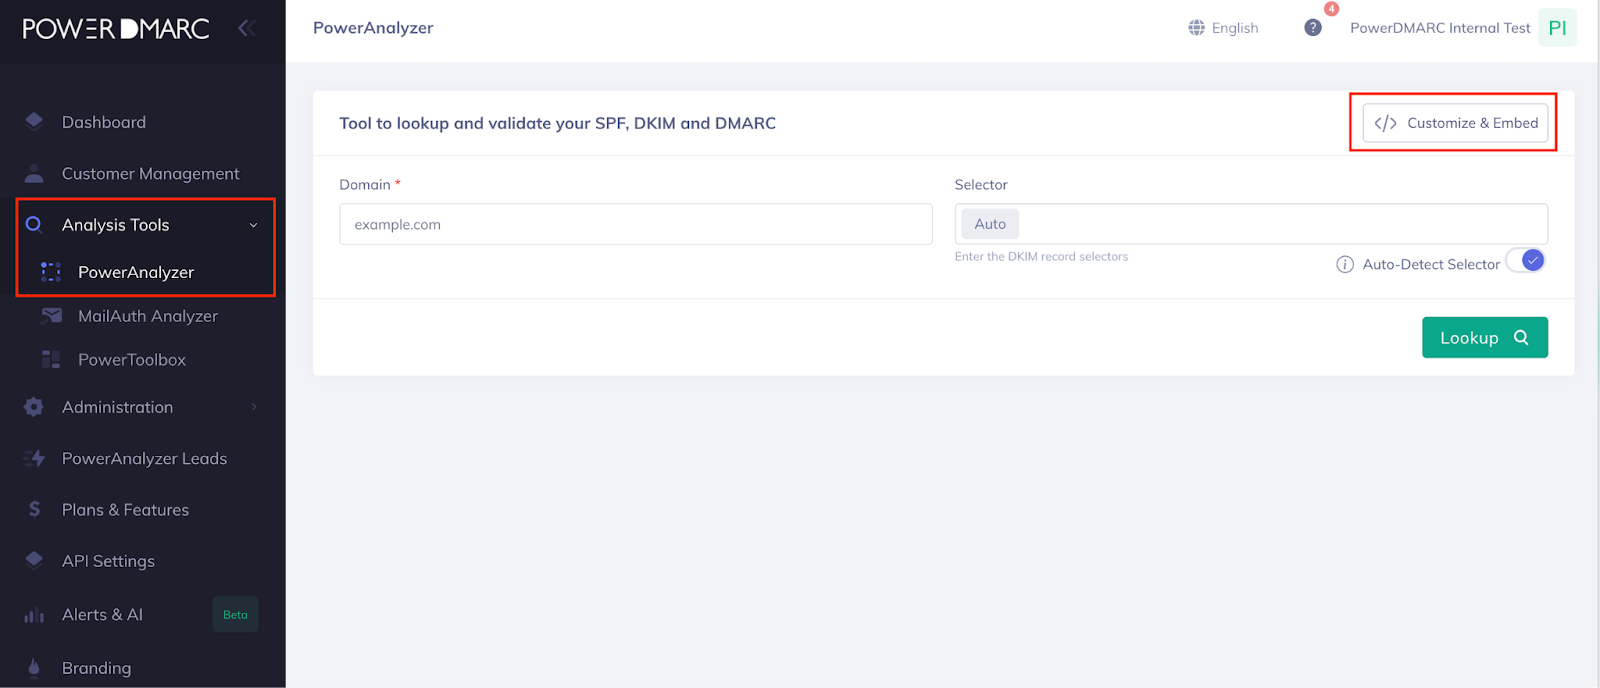Open the PowerDMARC Internal Test account menu
This screenshot has width=1600, height=688.
(x=1440, y=28)
